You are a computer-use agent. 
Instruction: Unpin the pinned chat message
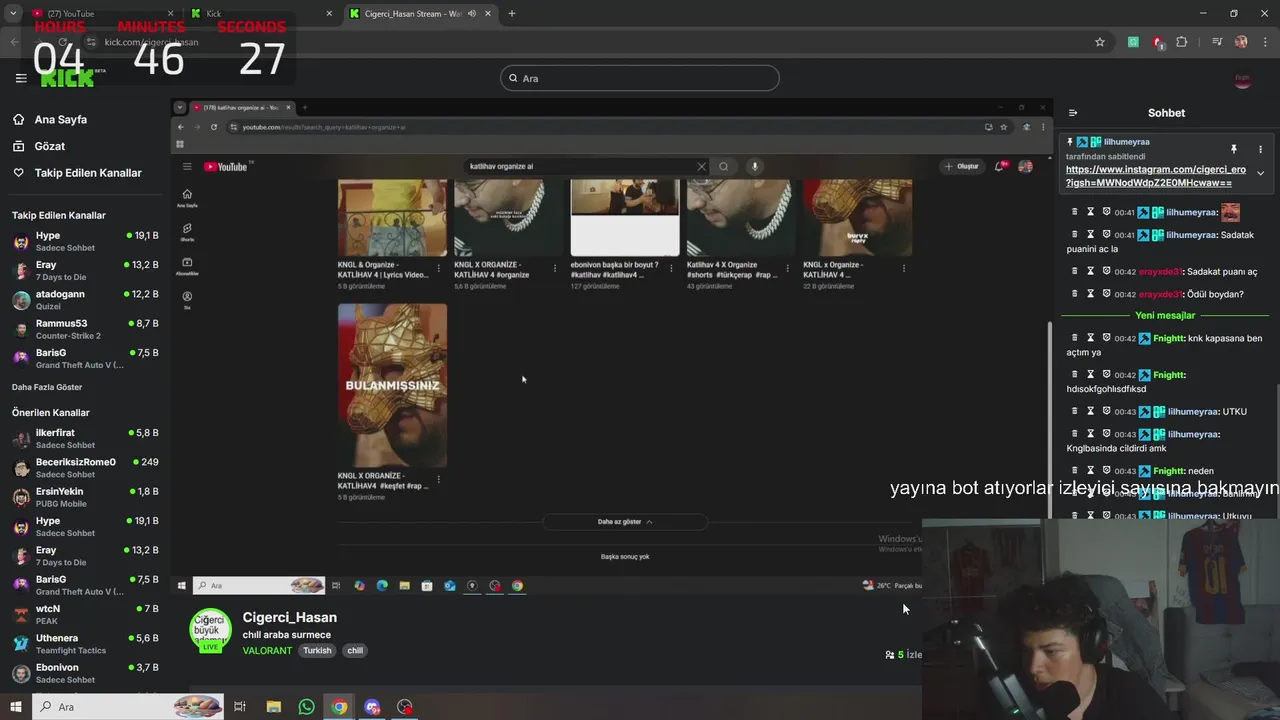1234,149
